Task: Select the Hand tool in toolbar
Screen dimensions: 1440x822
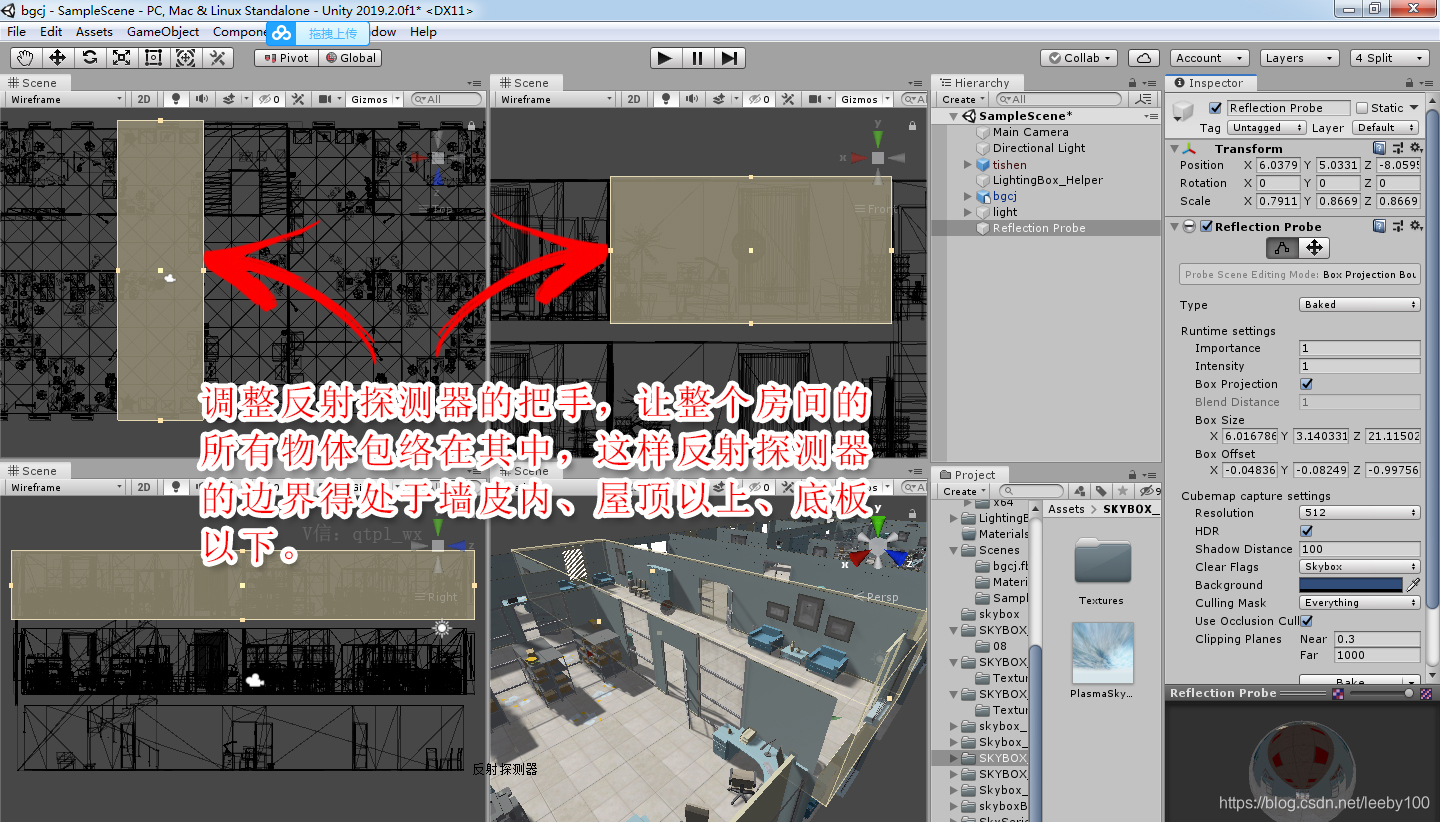Action: click(x=26, y=58)
